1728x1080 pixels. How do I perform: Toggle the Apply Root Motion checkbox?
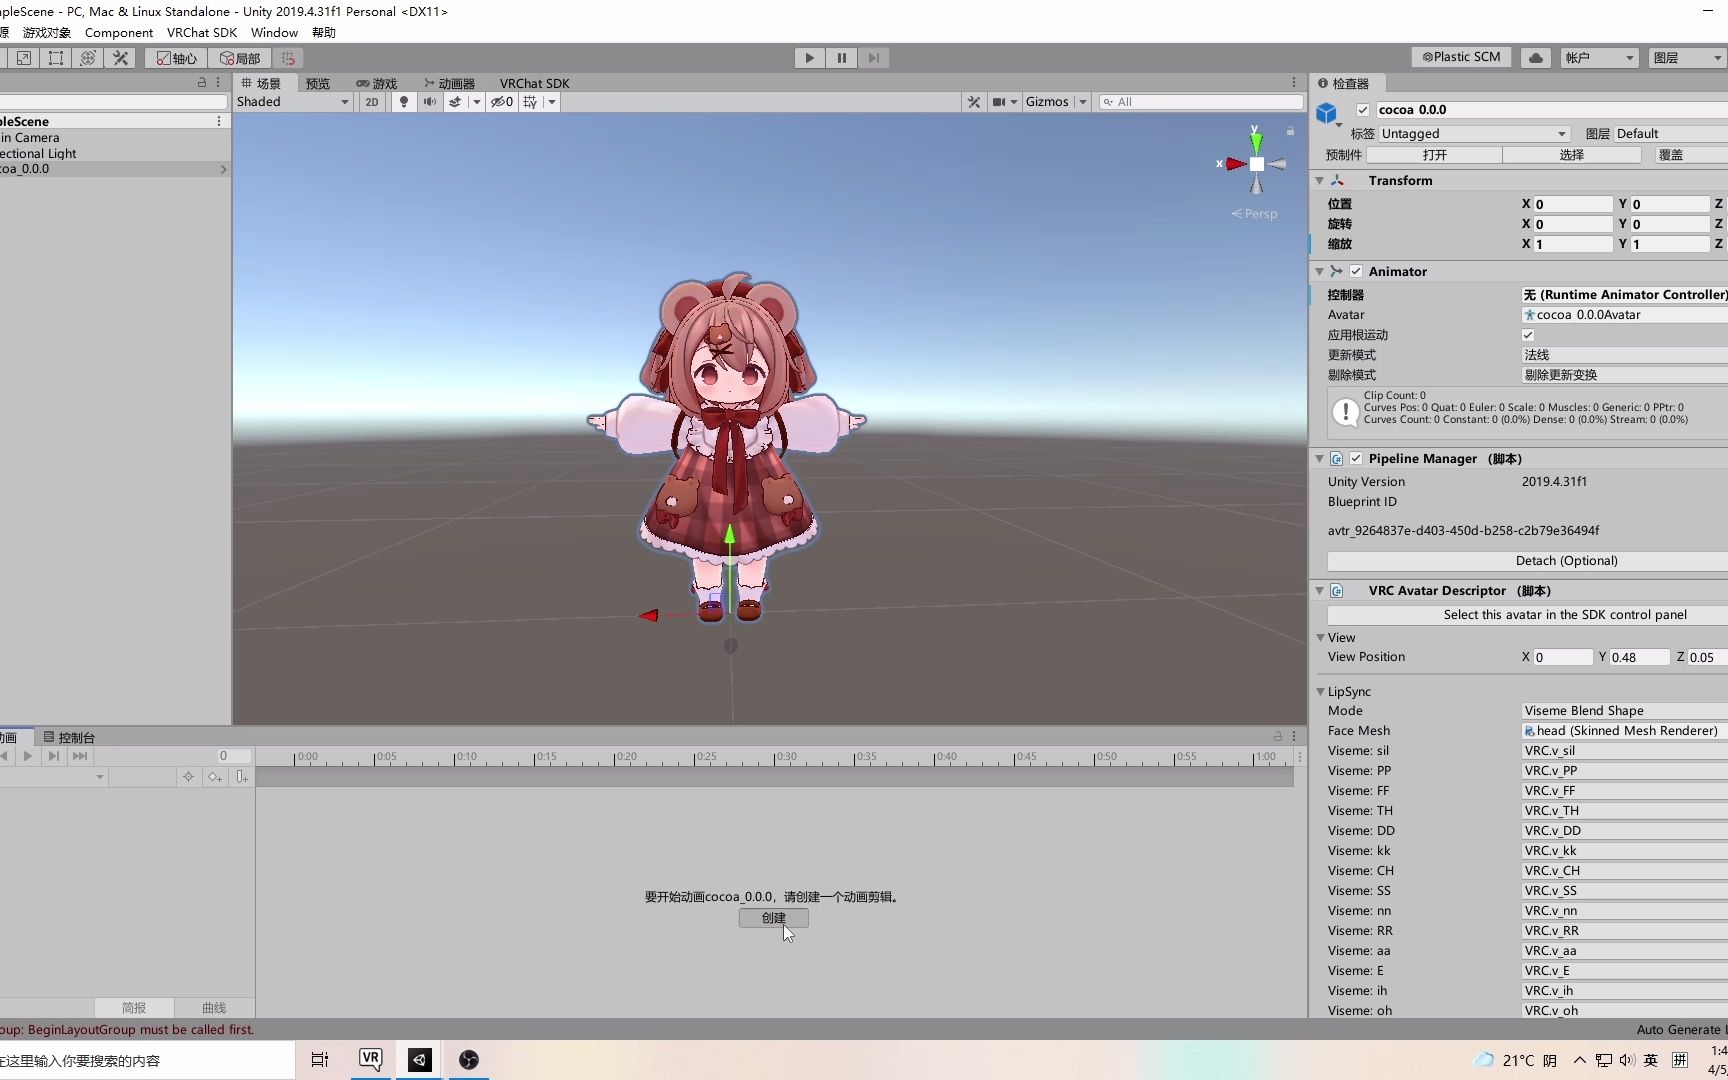[1528, 335]
